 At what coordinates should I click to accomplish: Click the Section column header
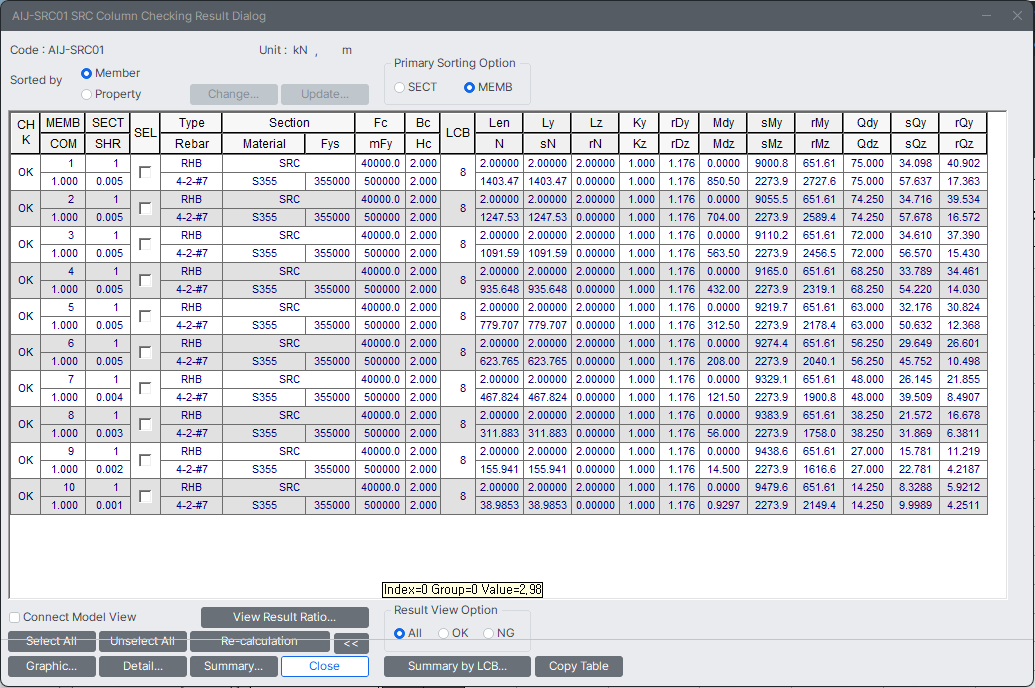pyautogui.click(x=289, y=123)
